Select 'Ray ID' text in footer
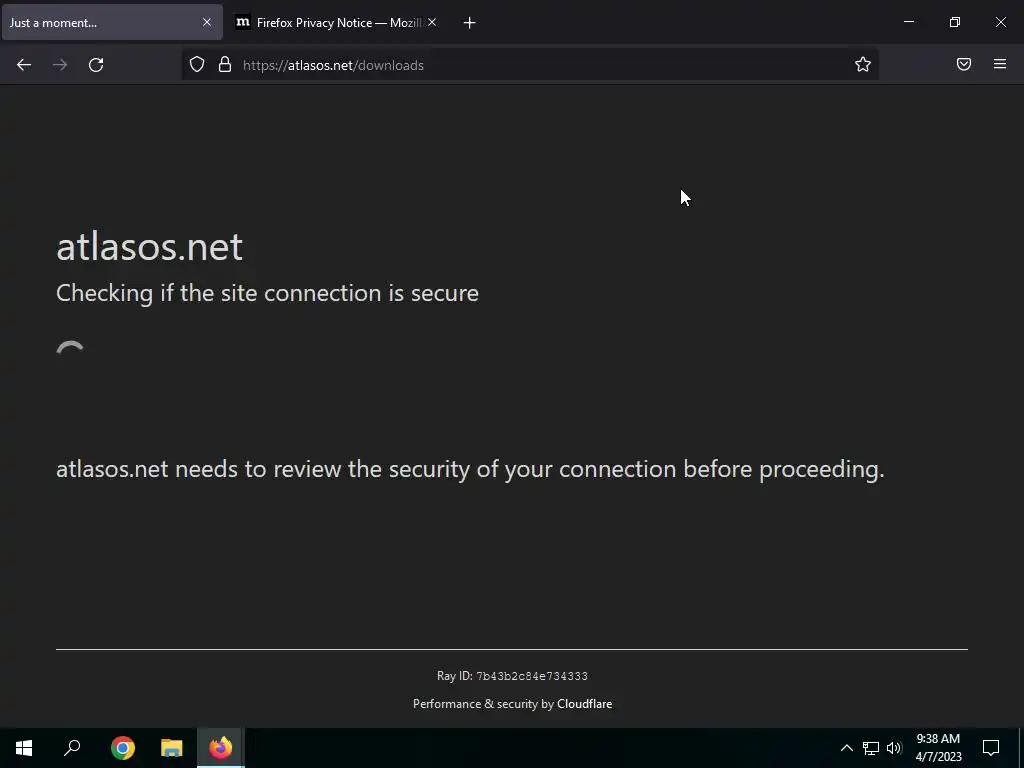 click(x=455, y=676)
